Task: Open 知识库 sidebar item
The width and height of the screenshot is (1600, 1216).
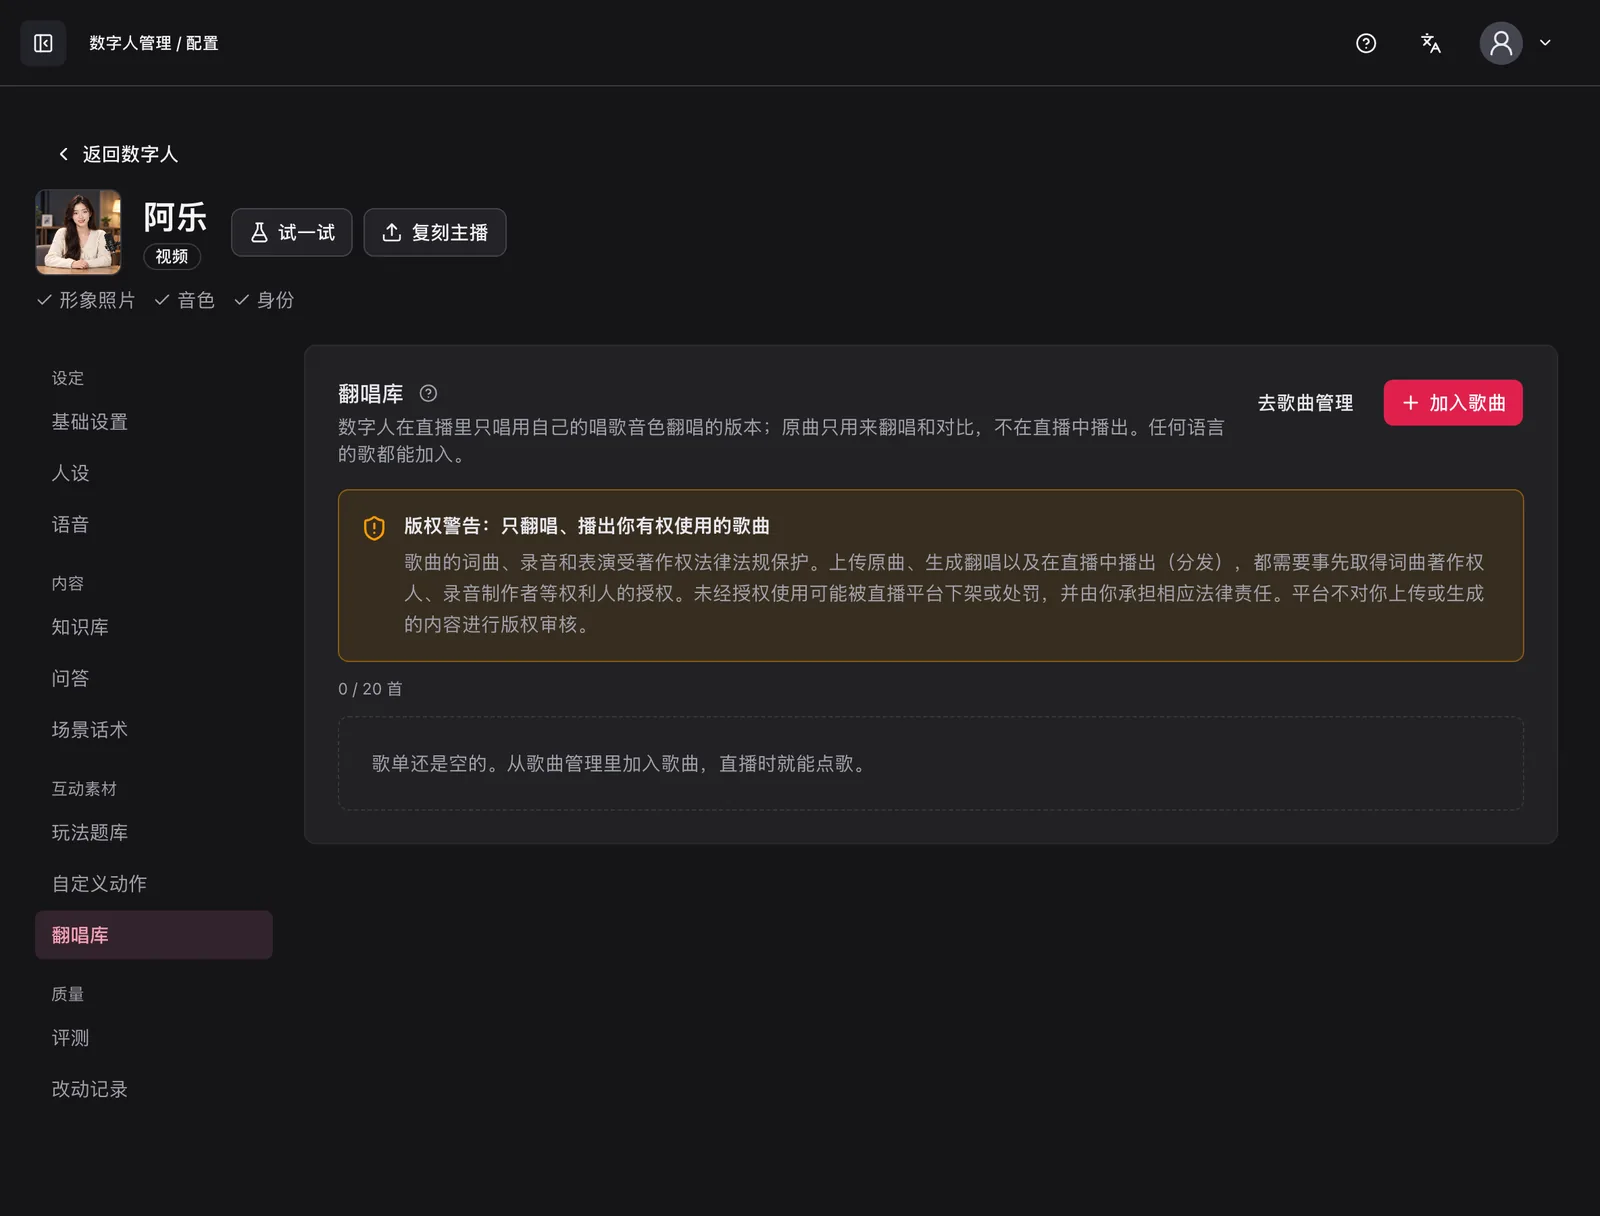Action: (154, 627)
